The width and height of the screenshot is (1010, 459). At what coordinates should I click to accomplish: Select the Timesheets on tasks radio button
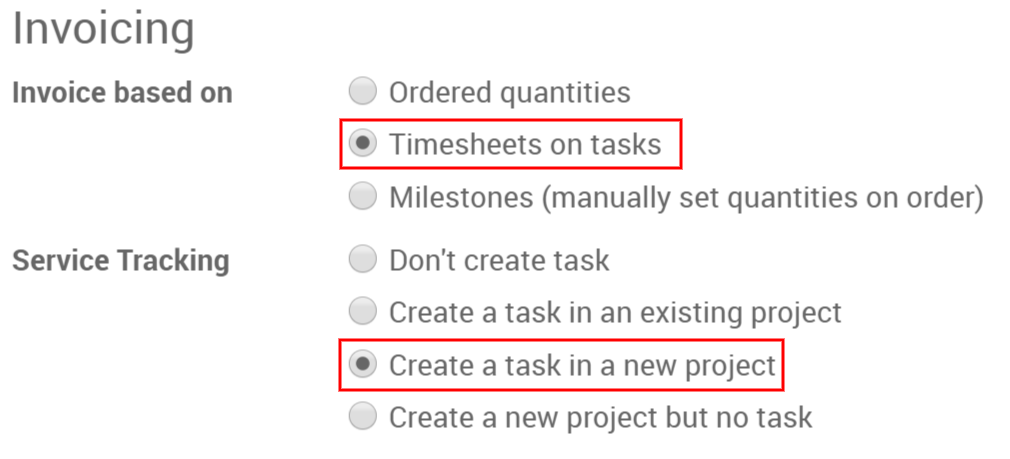(x=363, y=145)
